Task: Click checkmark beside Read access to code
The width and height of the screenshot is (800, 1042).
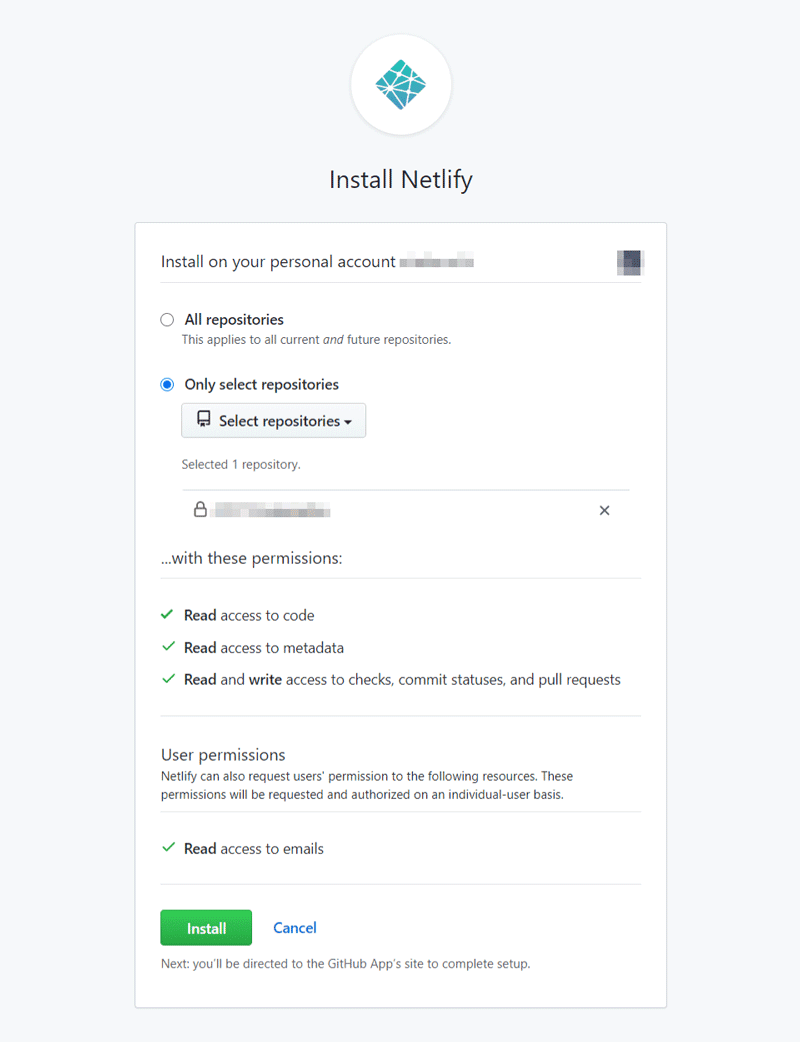Action: pyautogui.click(x=167, y=615)
